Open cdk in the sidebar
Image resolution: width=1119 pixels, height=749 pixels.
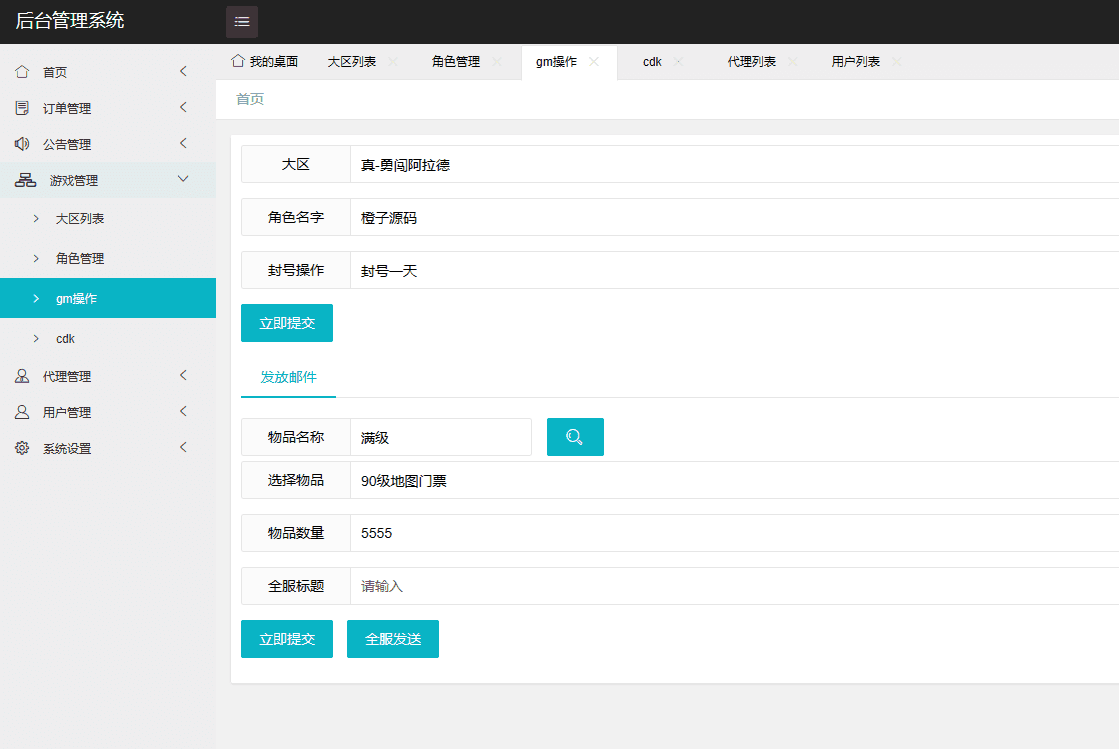tap(65, 339)
